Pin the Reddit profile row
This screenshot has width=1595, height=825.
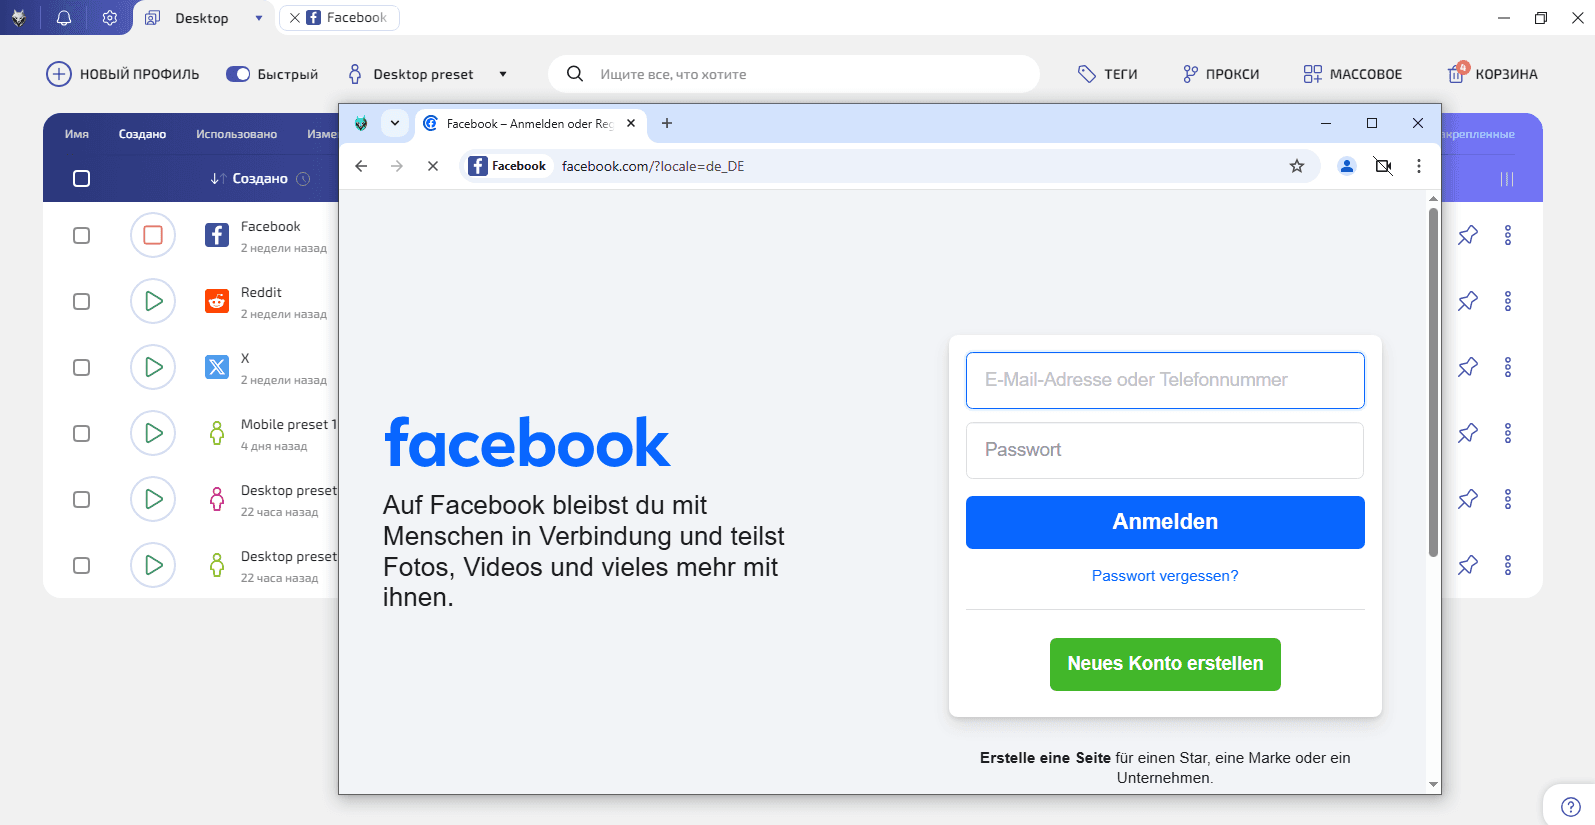[1468, 301]
